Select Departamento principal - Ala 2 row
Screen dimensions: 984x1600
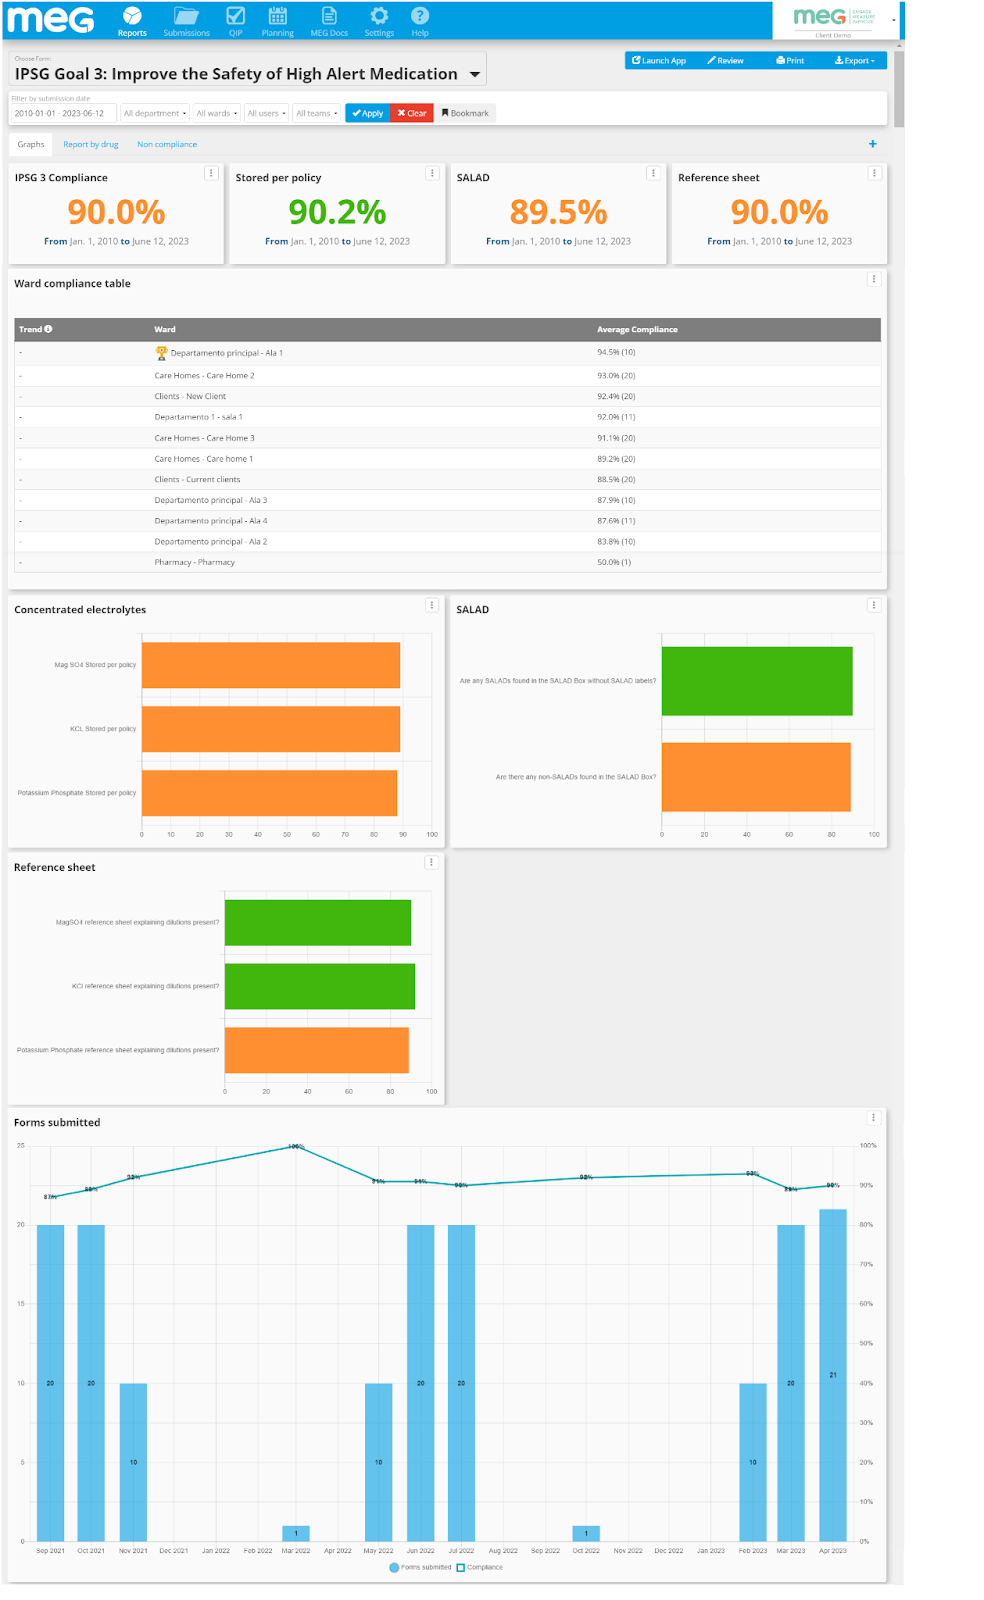[448, 541]
